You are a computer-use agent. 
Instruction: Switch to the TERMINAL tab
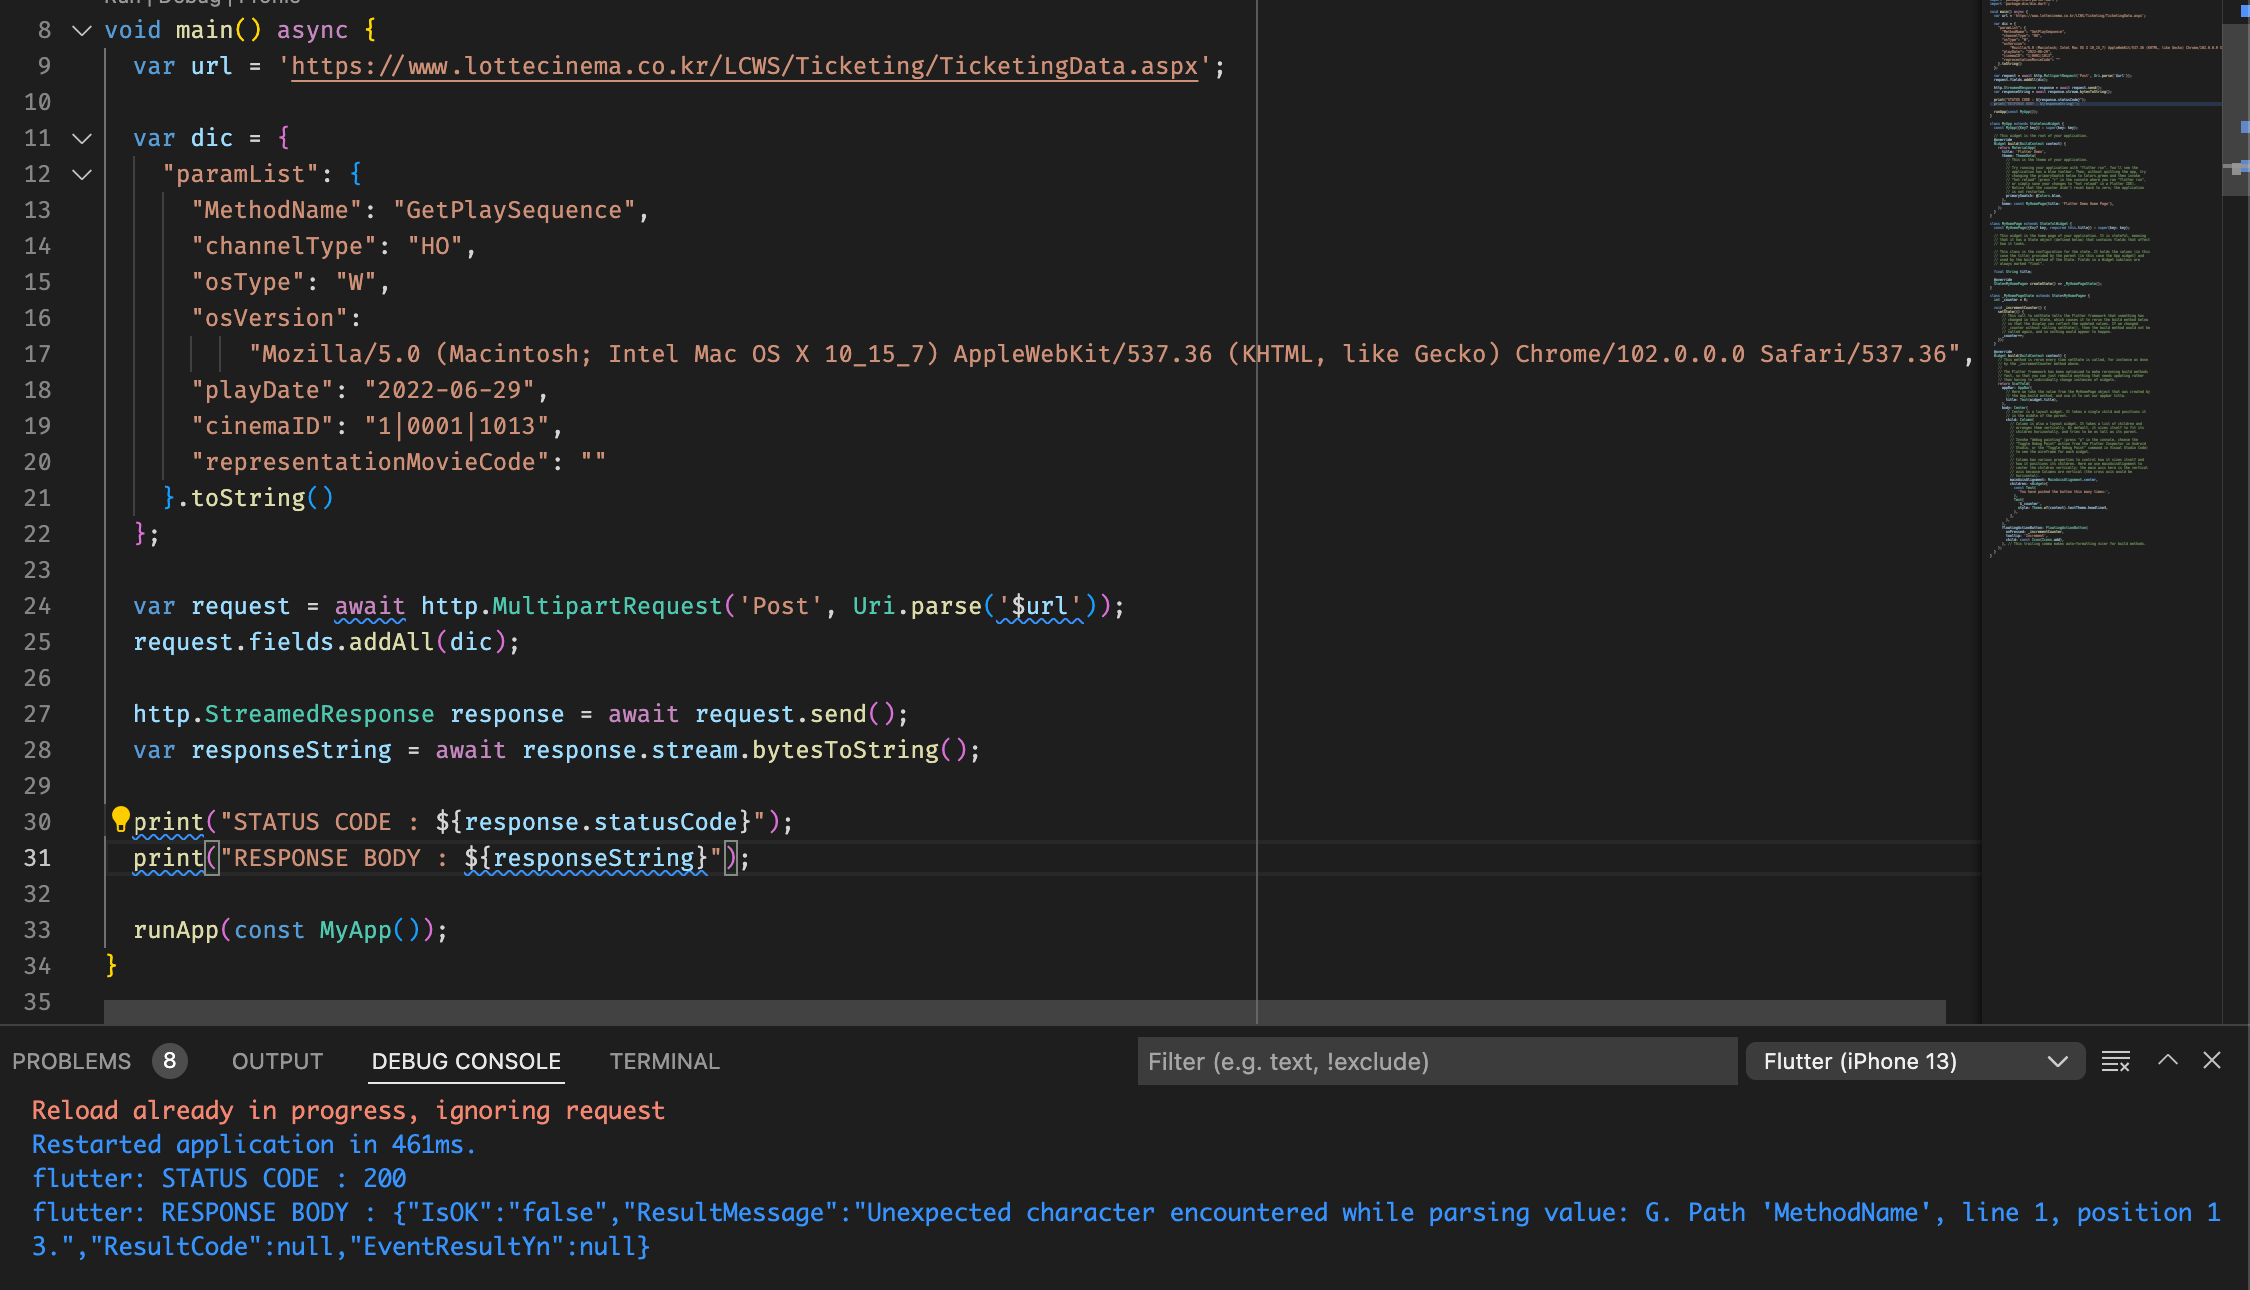[664, 1061]
